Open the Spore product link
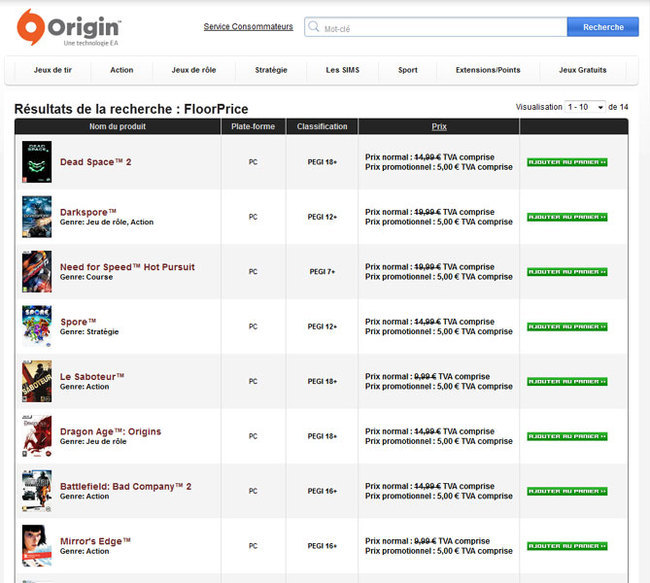The width and height of the screenshot is (650, 583). (78, 321)
